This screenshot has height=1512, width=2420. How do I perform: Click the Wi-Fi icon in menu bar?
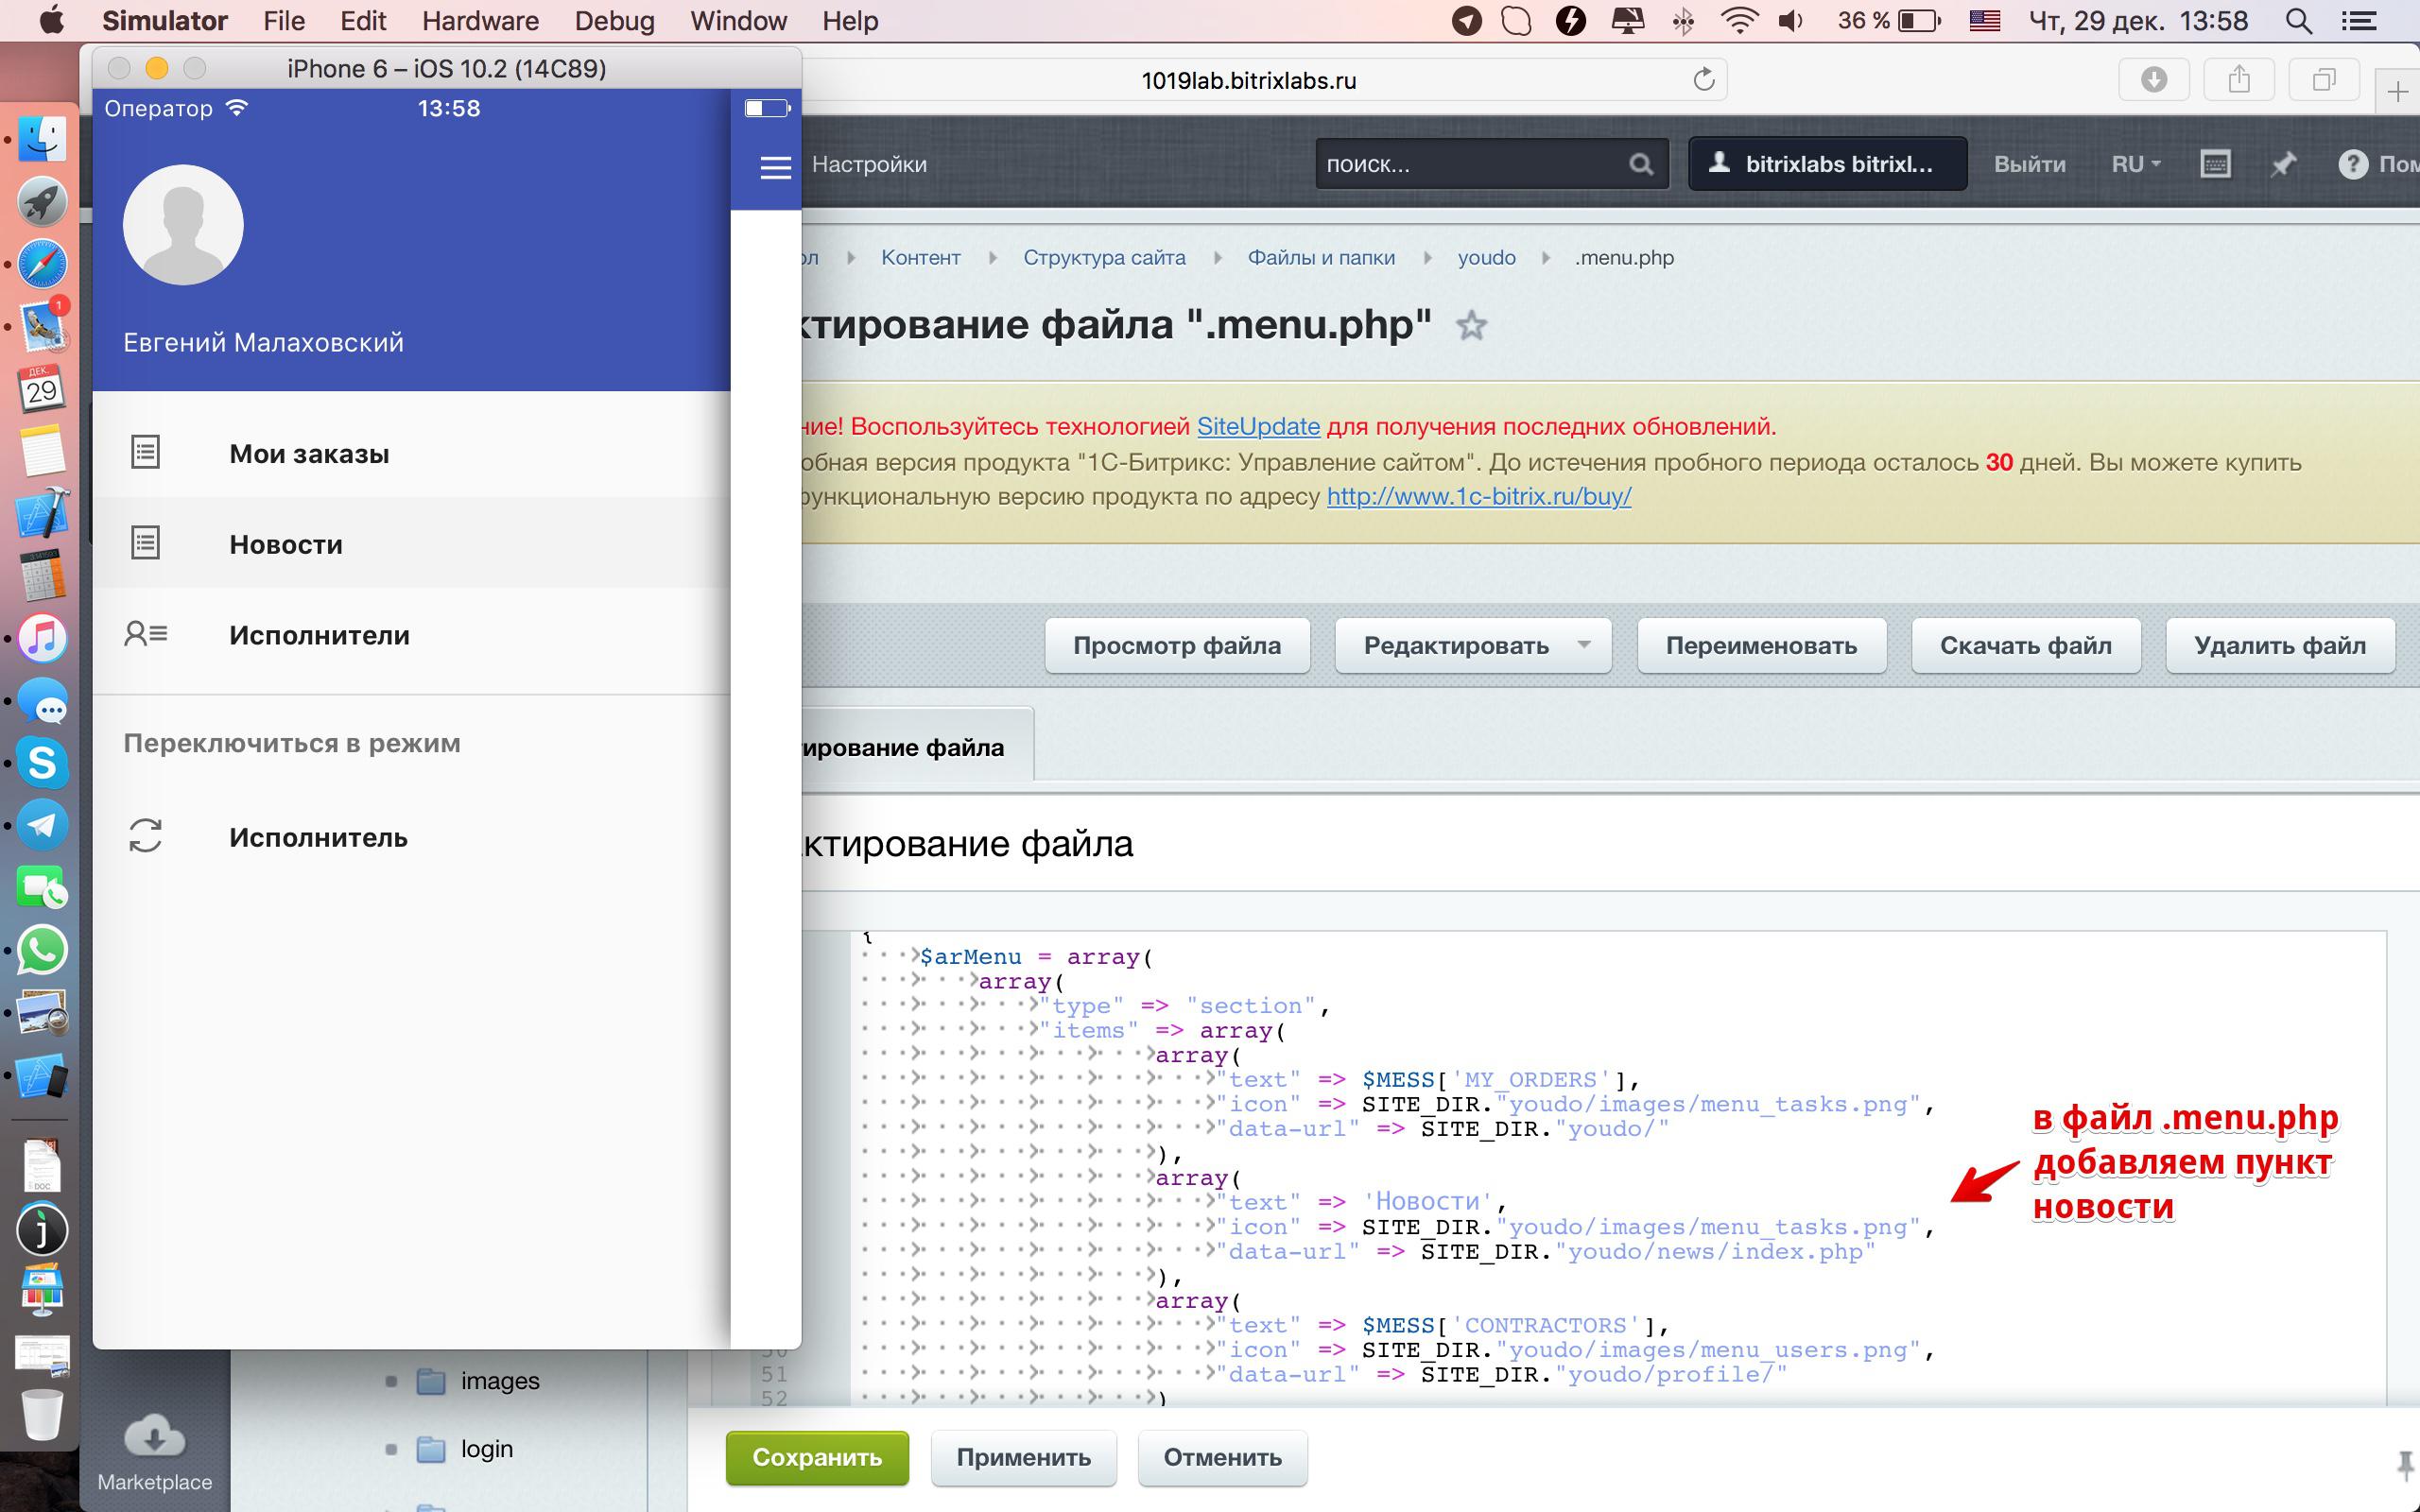pyautogui.click(x=1740, y=21)
